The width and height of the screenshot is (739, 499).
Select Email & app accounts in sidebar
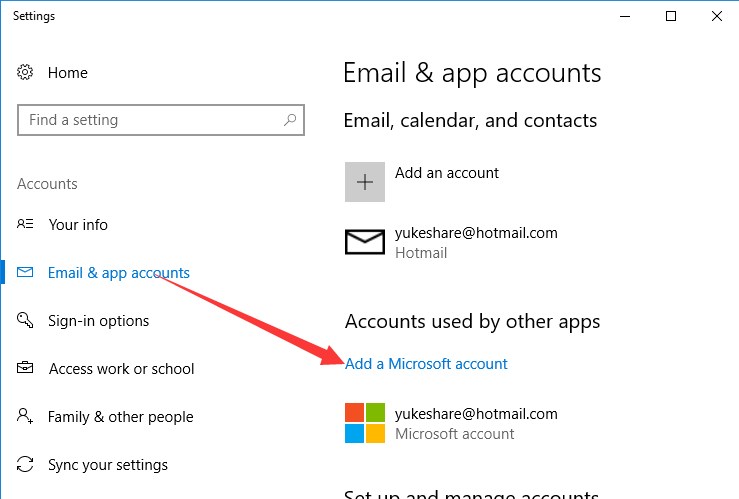(119, 273)
